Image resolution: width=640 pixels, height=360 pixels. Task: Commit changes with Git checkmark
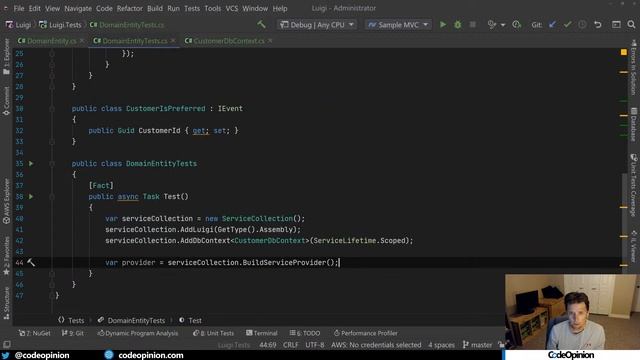tap(567, 24)
